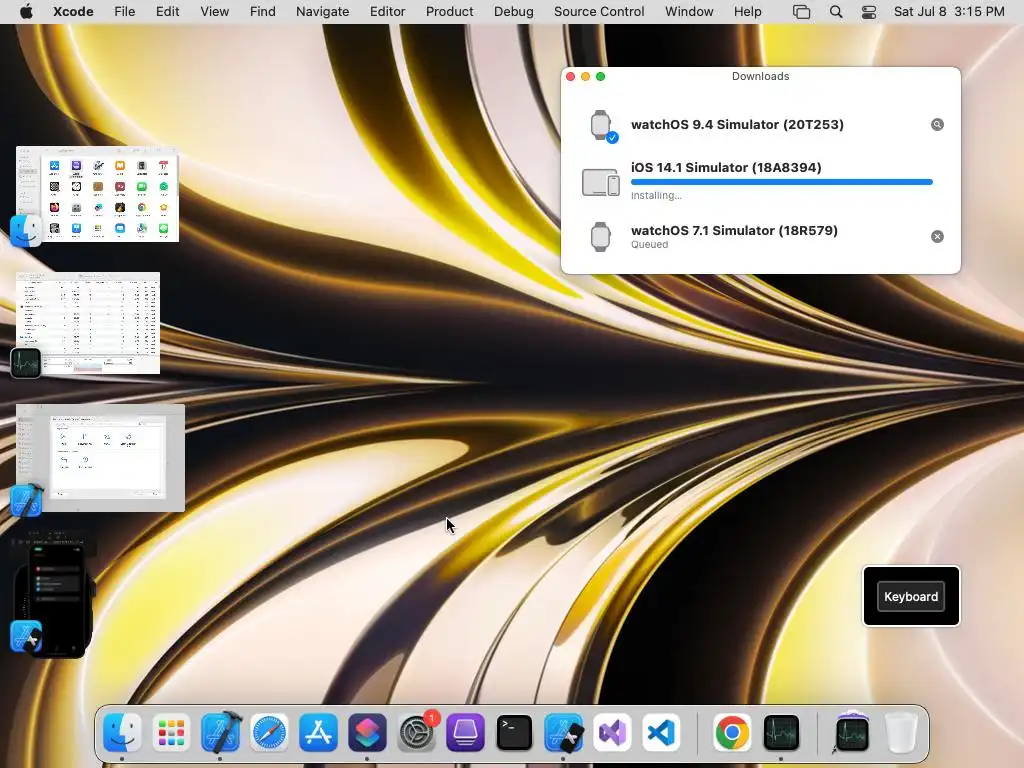Screen dimensions: 1024x768
Task: Open the Xcode application menu
Action: pyautogui.click(x=73, y=11)
